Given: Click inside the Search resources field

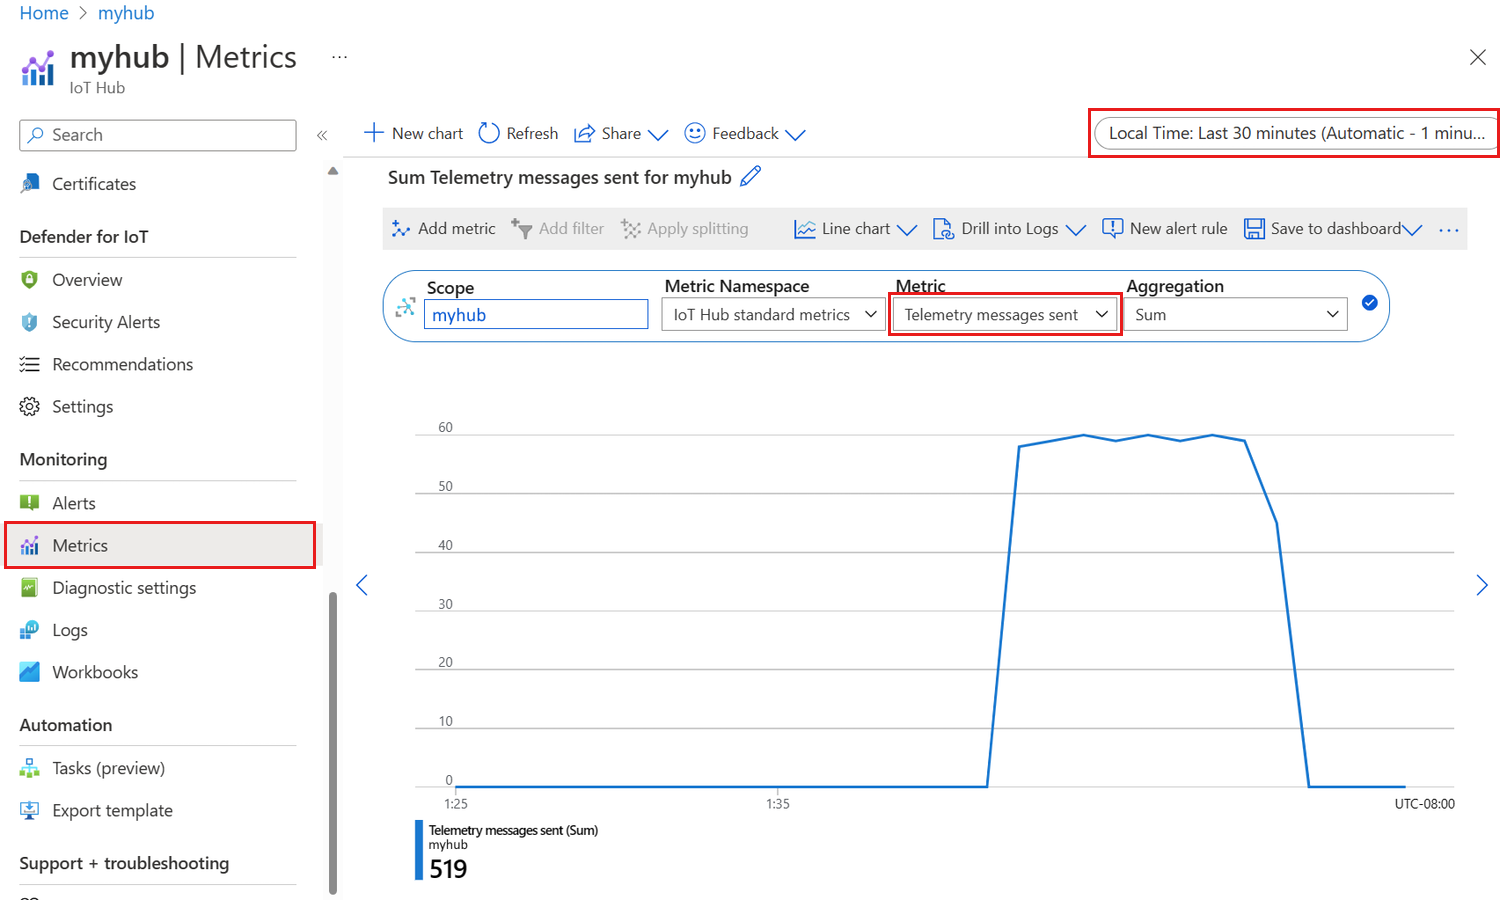Looking at the screenshot, I should coord(157,135).
